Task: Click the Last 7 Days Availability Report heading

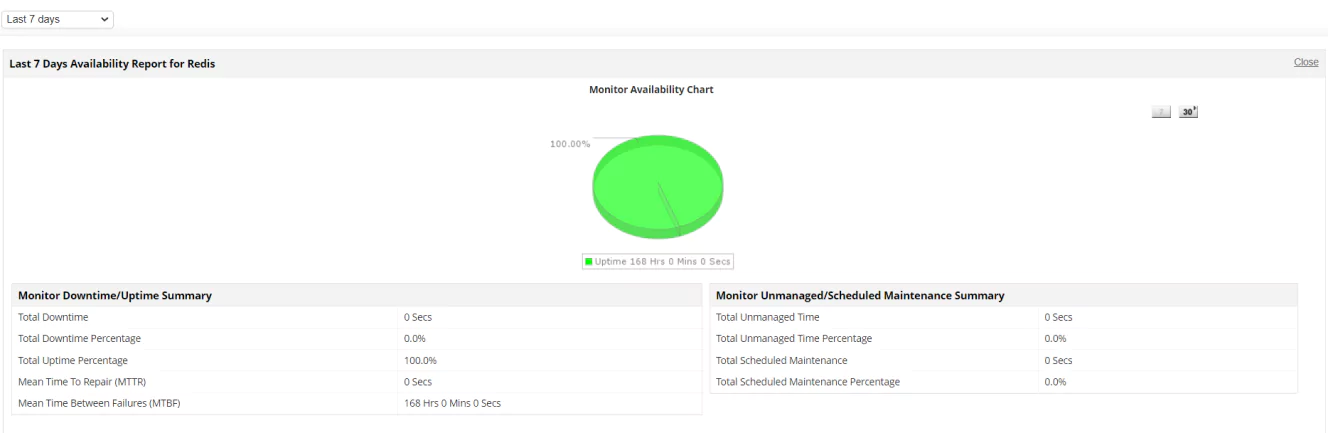Action: 112,64
